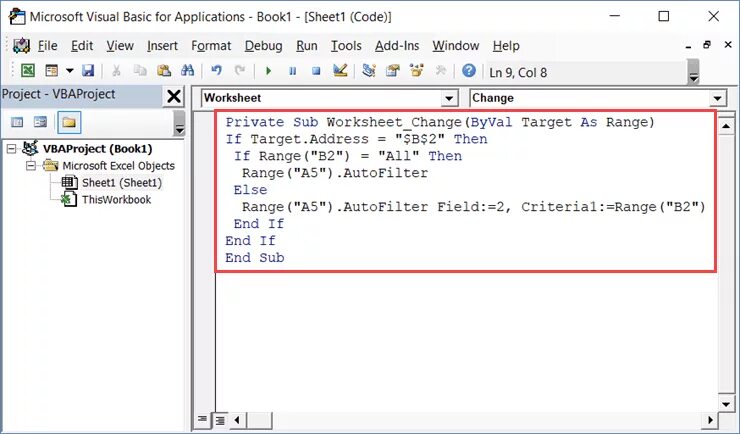The height and width of the screenshot is (434, 740).
Task: Open the Run menu
Action: [307, 46]
